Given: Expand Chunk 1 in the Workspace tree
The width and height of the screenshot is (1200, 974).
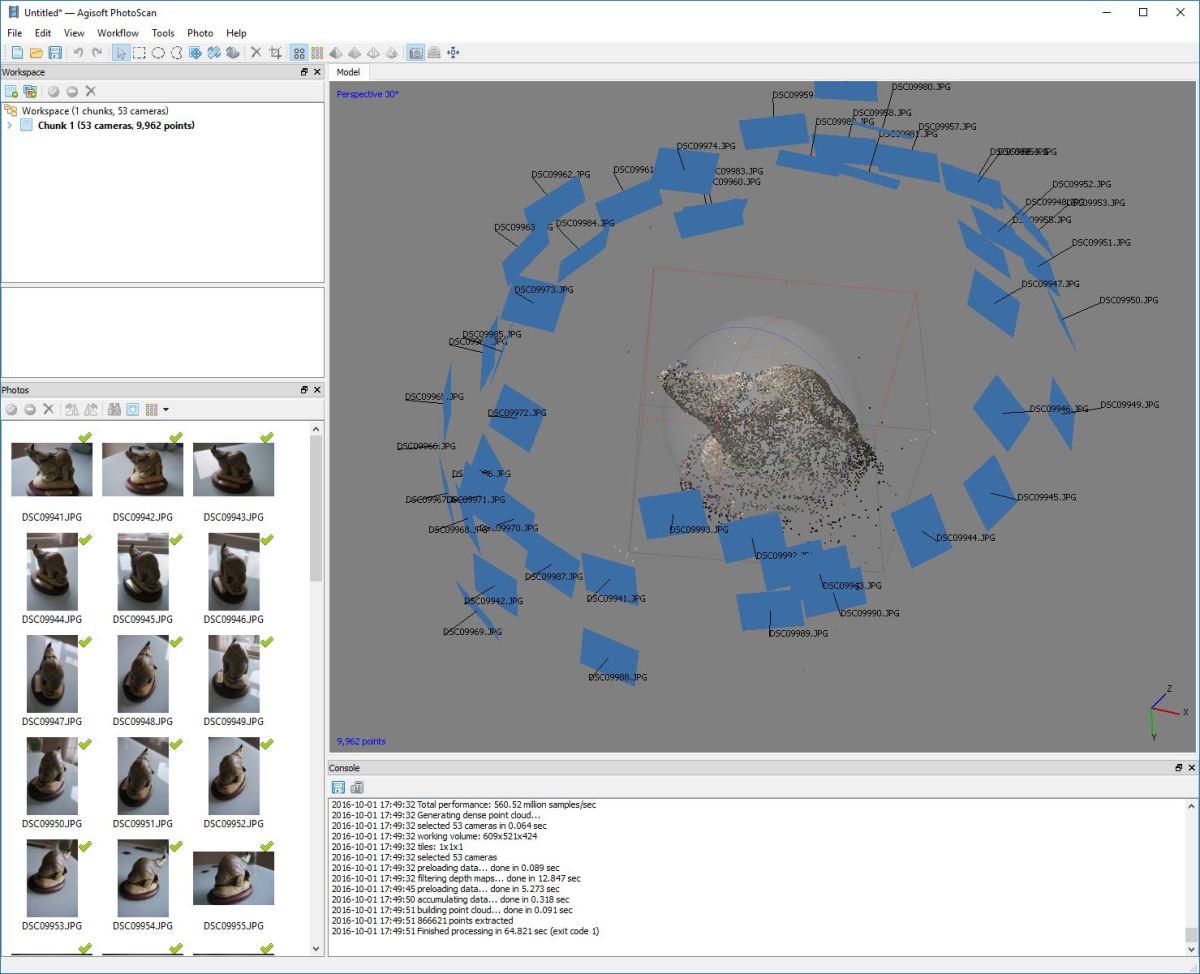Looking at the screenshot, I should [x=10, y=125].
